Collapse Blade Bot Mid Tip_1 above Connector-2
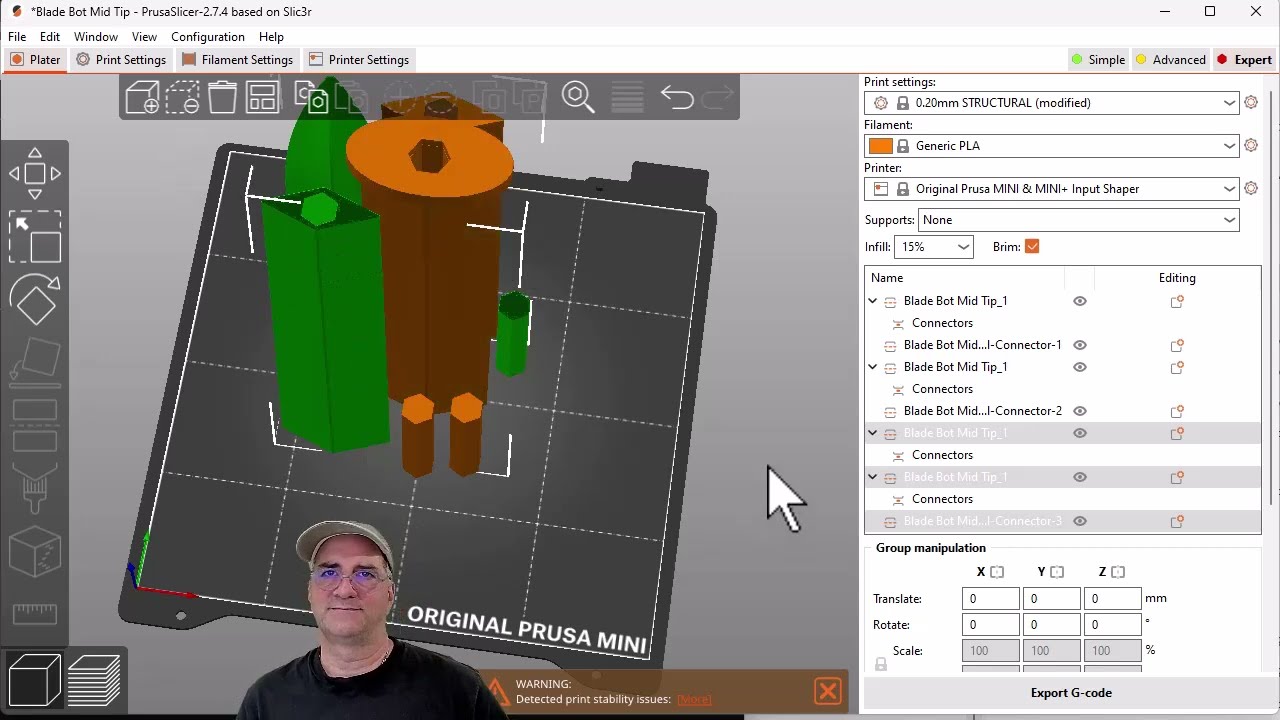Image resolution: width=1280 pixels, height=720 pixels. 873,367
